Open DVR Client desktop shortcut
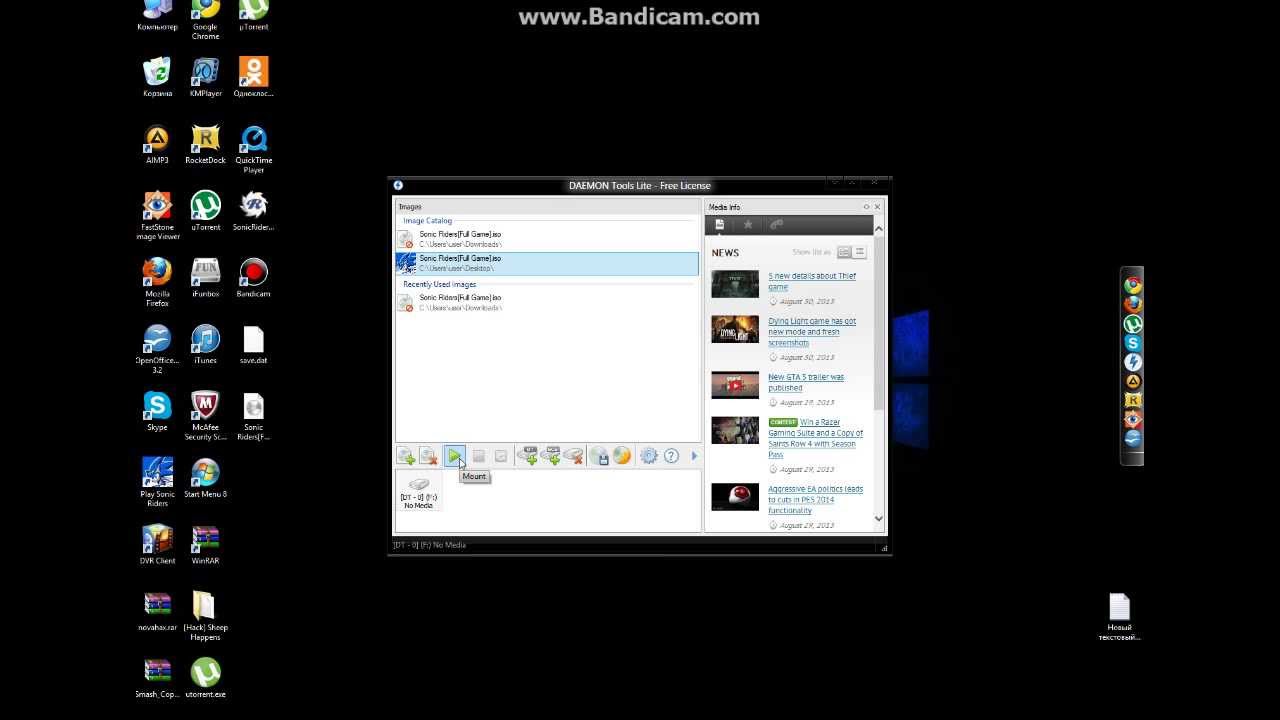 (x=157, y=545)
